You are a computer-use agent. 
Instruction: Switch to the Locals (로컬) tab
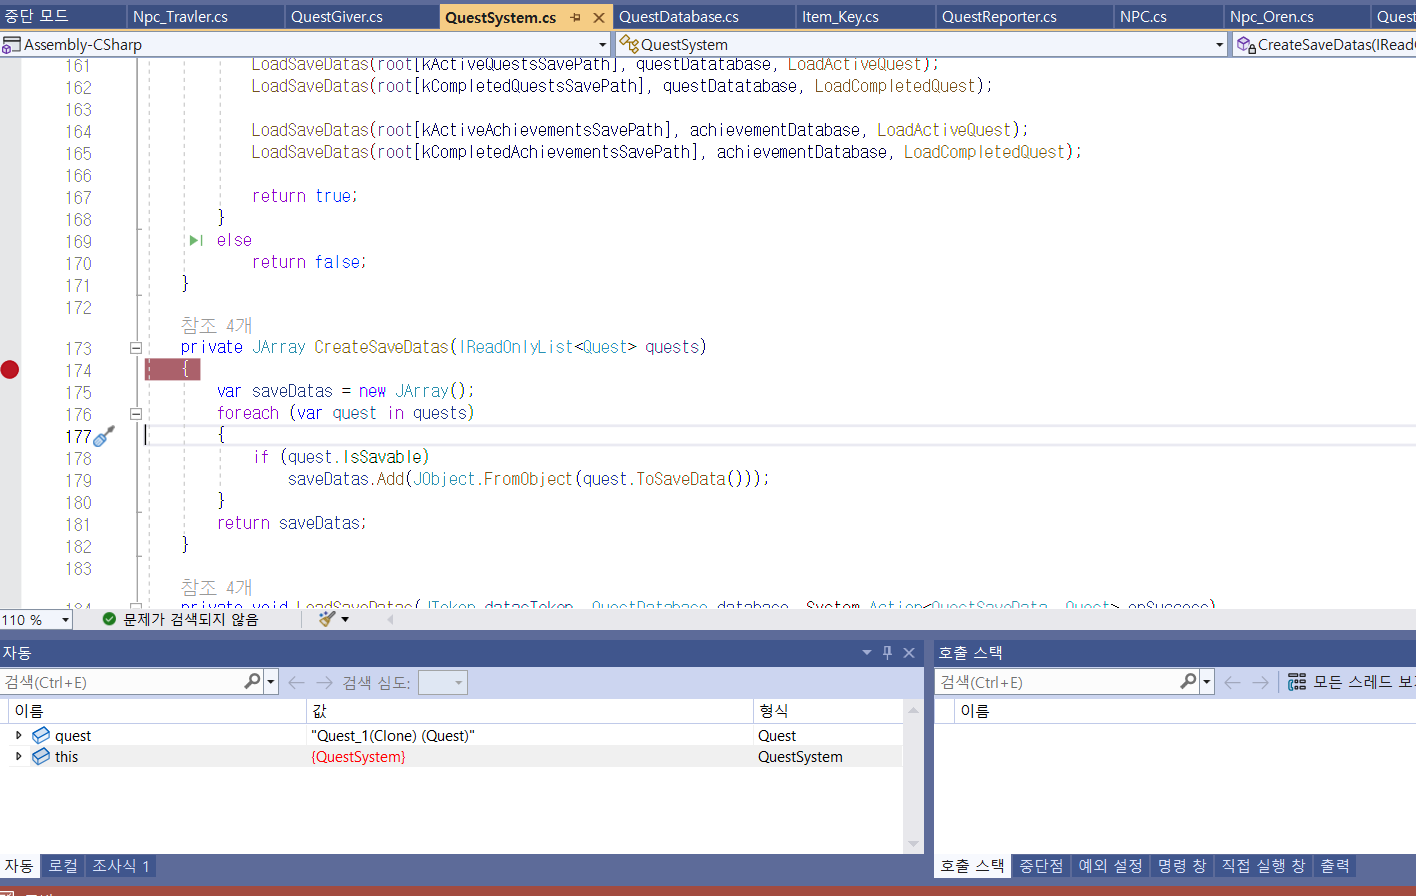point(63,866)
